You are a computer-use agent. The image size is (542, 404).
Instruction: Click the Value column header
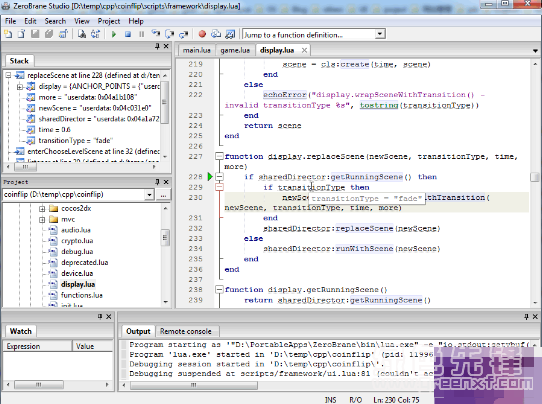93,346
